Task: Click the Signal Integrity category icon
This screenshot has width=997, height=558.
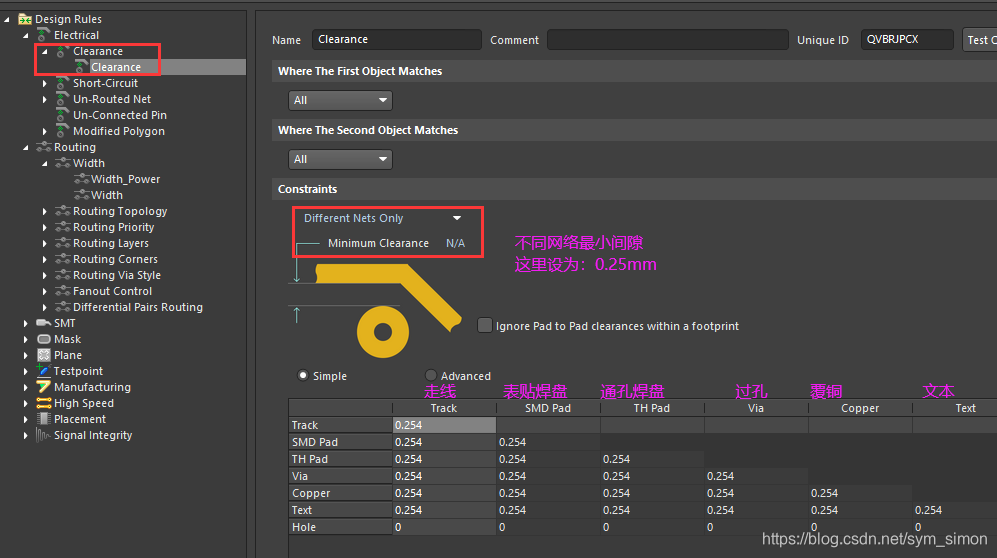Action: 43,435
